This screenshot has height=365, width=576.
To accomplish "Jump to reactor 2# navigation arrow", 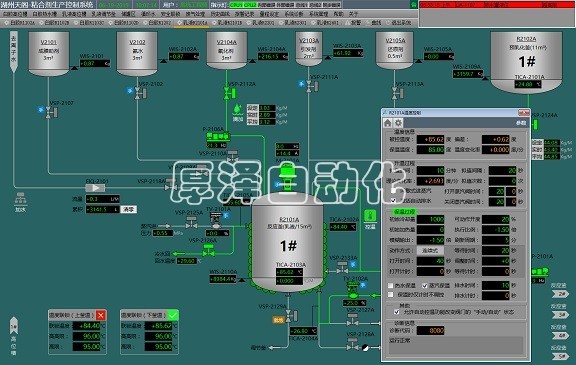I will coord(560,294).
